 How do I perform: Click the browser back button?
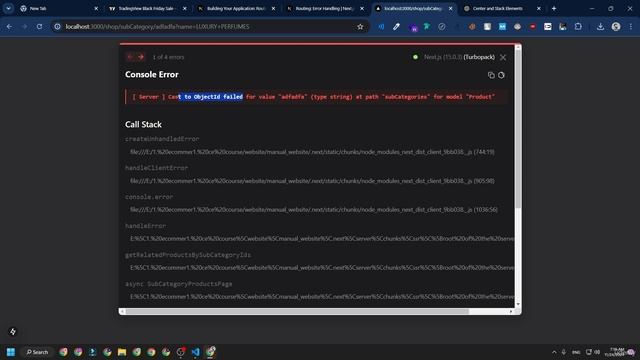[9, 27]
